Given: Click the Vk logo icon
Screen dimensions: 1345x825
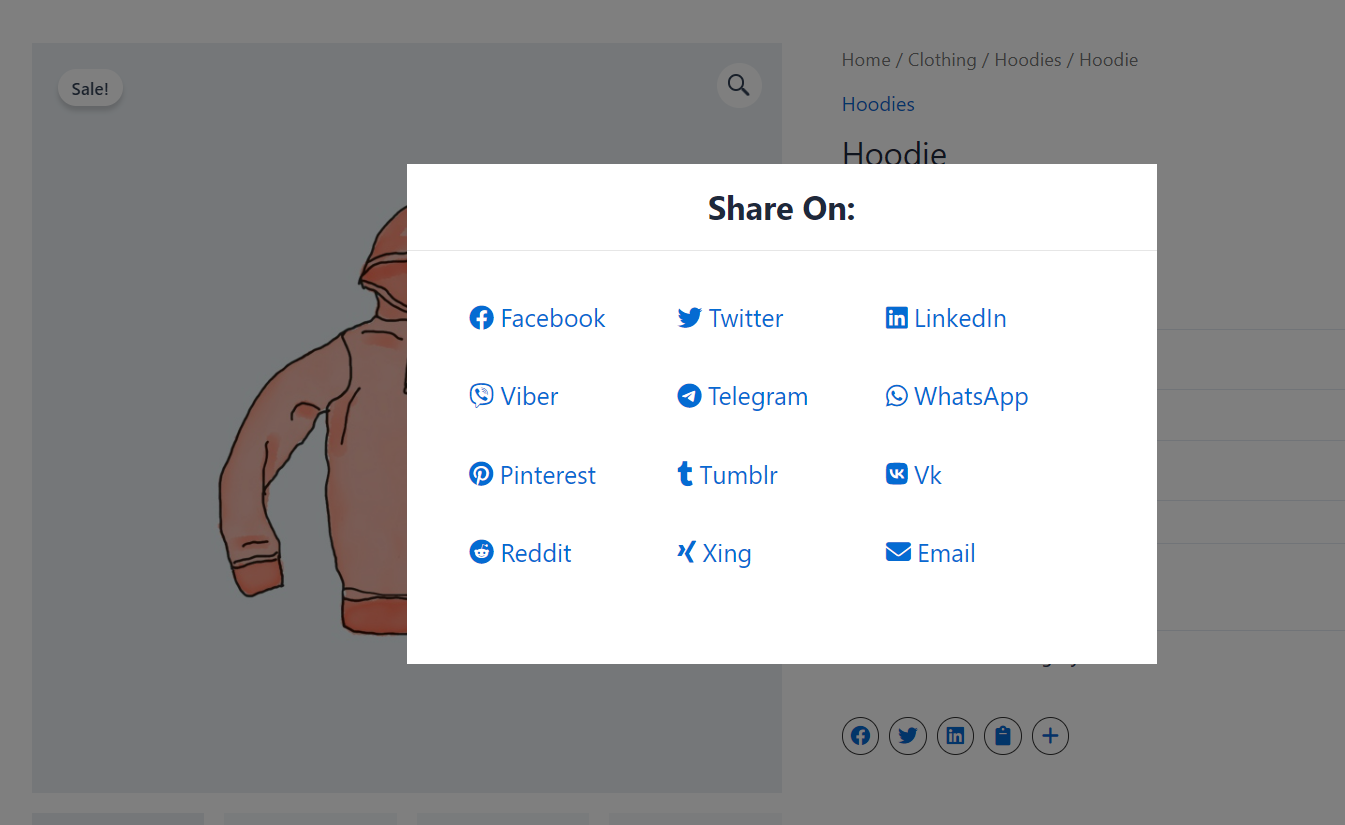Looking at the screenshot, I should pyautogui.click(x=897, y=474).
